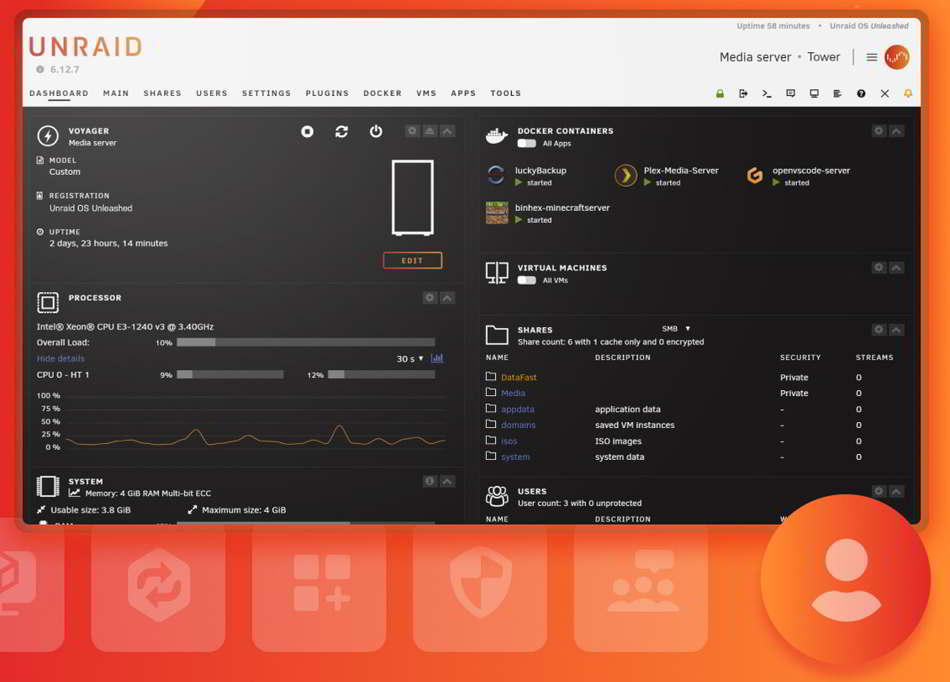Open the Voyager panel gear settings
950x682 pixels.
pos(412,131)
